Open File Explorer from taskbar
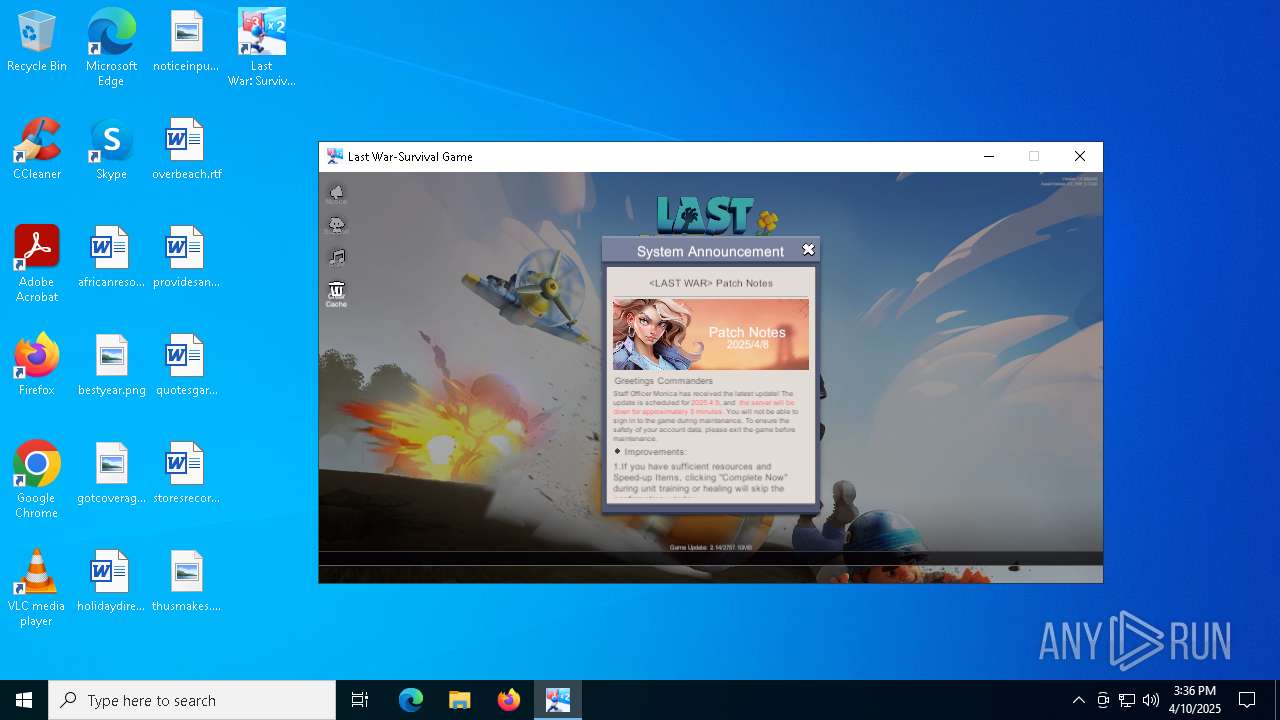Screen dimensions: 1280x720 [459, 700]
